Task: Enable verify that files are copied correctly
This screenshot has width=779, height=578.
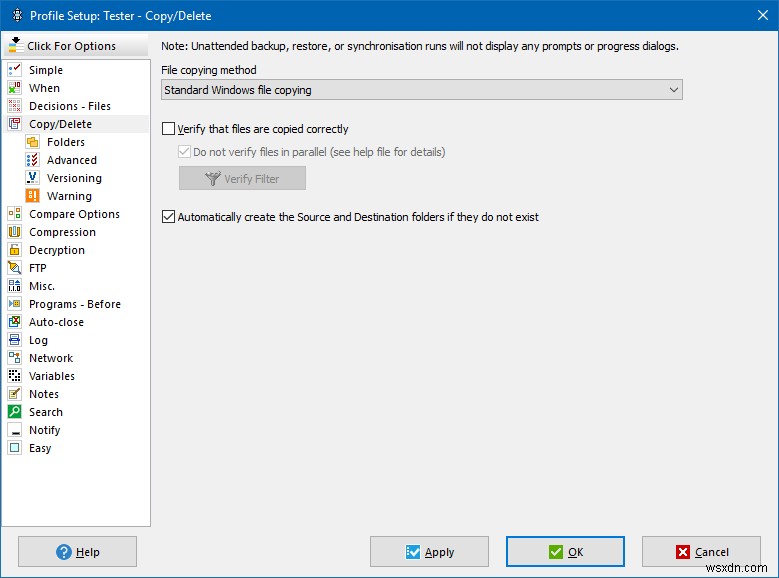Action: (168, 129)
